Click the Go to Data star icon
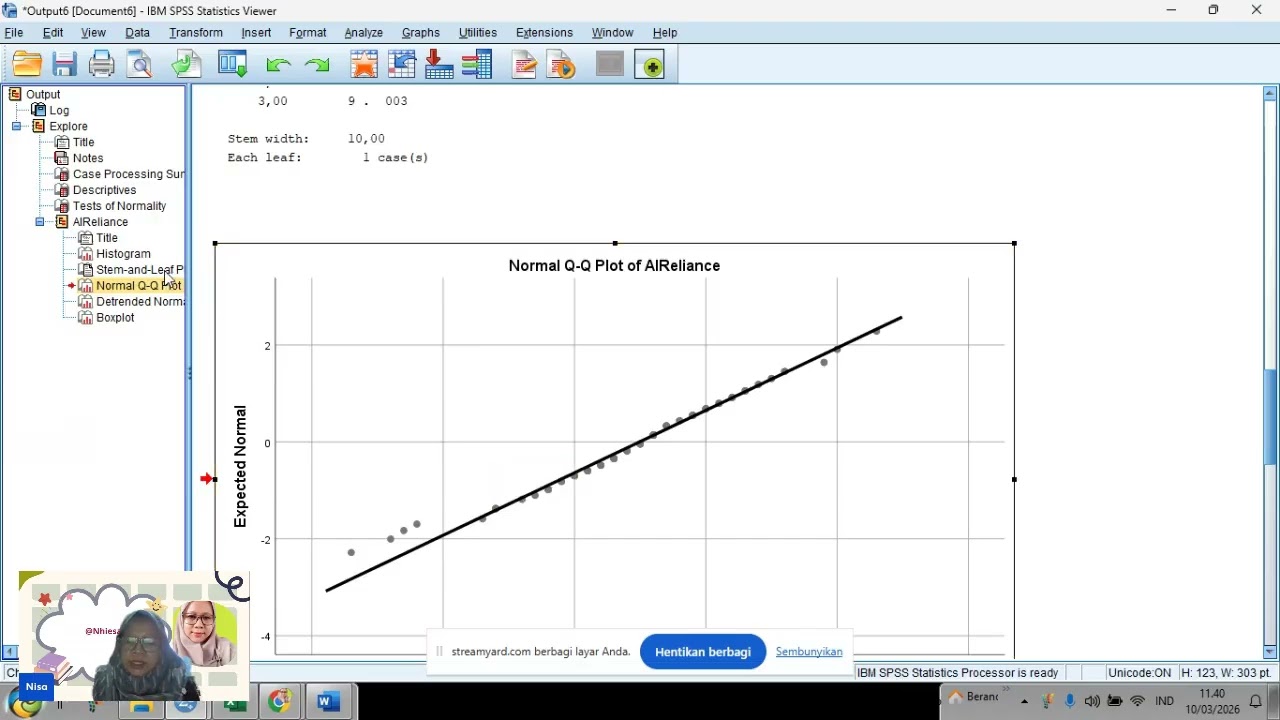 [x=364, y=65]
